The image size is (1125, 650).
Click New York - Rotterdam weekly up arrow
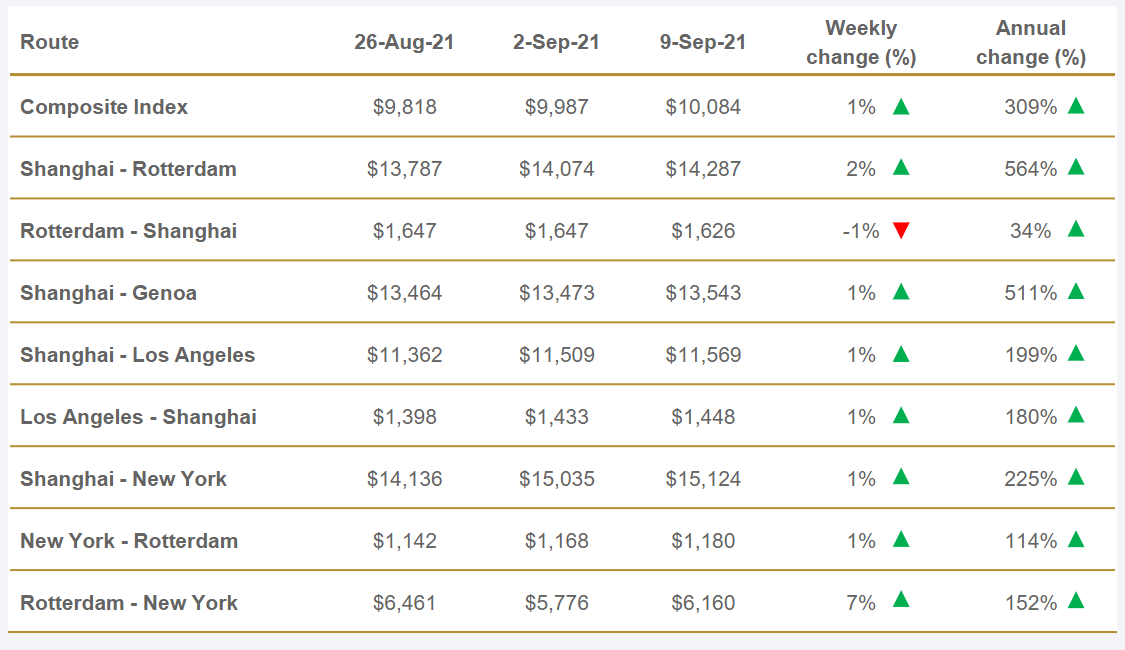tap(901, 539)
